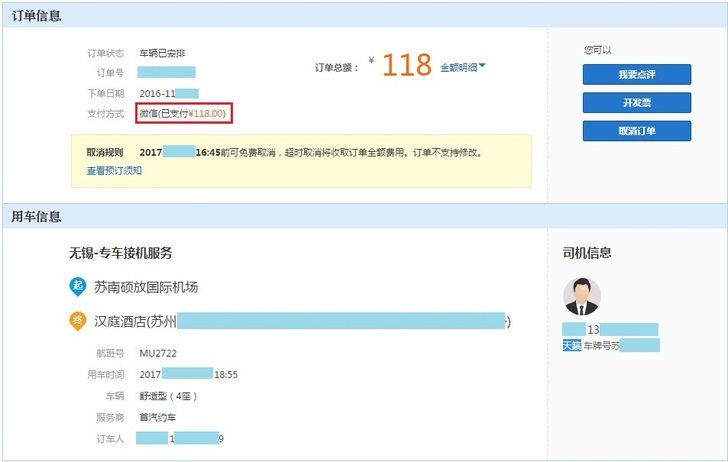The width and height of the screenshot is (728, 462).
Task: Click the driver avatar photo
Action: [x=582, y=297]
